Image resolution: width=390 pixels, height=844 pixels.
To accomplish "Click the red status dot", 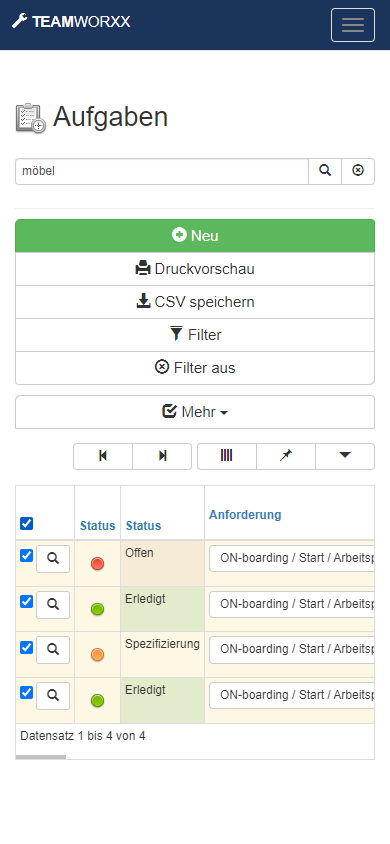I will (97, 564).
